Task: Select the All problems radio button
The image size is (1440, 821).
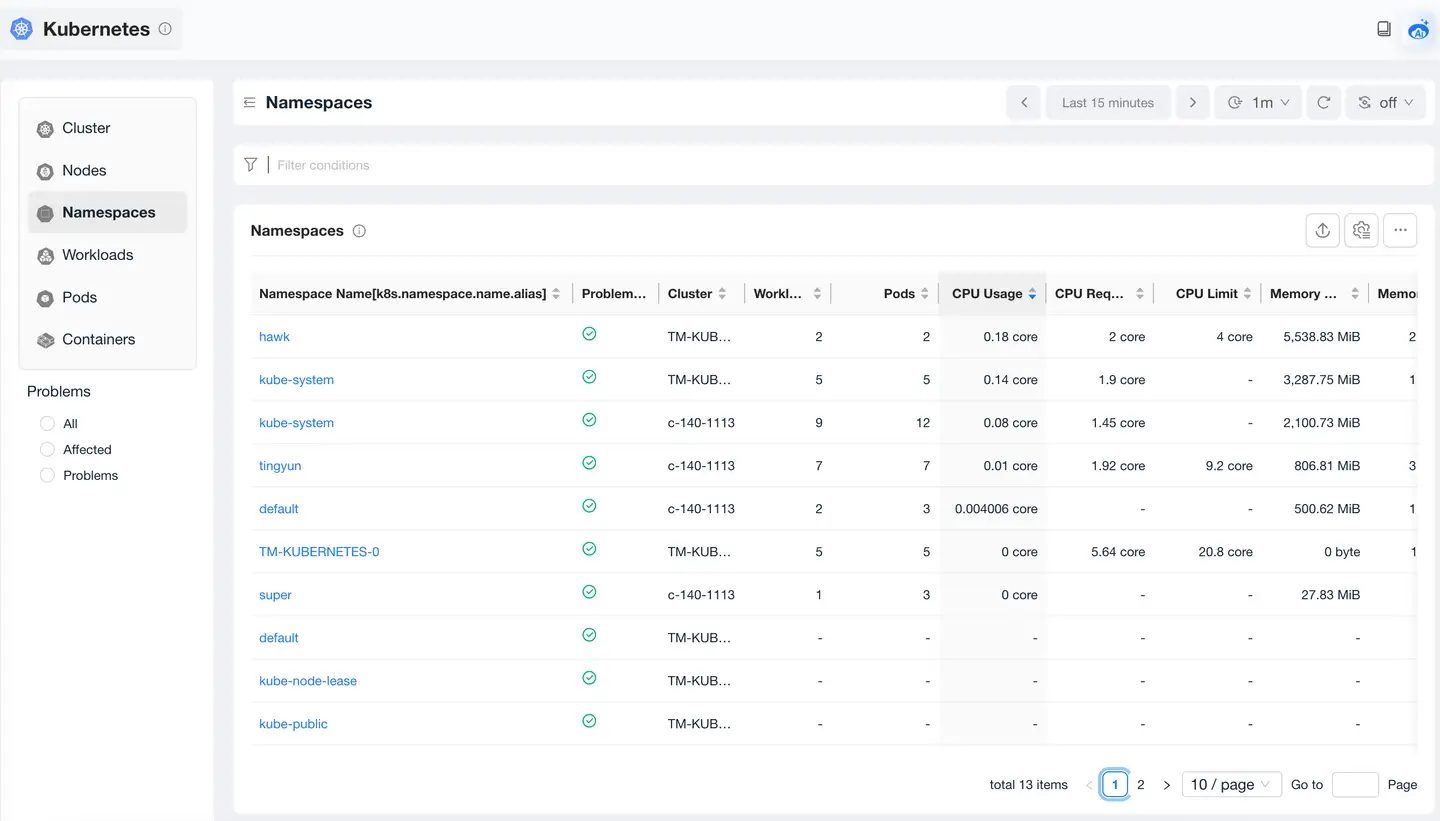Action: pyautogui.click(x=47, y=424)
